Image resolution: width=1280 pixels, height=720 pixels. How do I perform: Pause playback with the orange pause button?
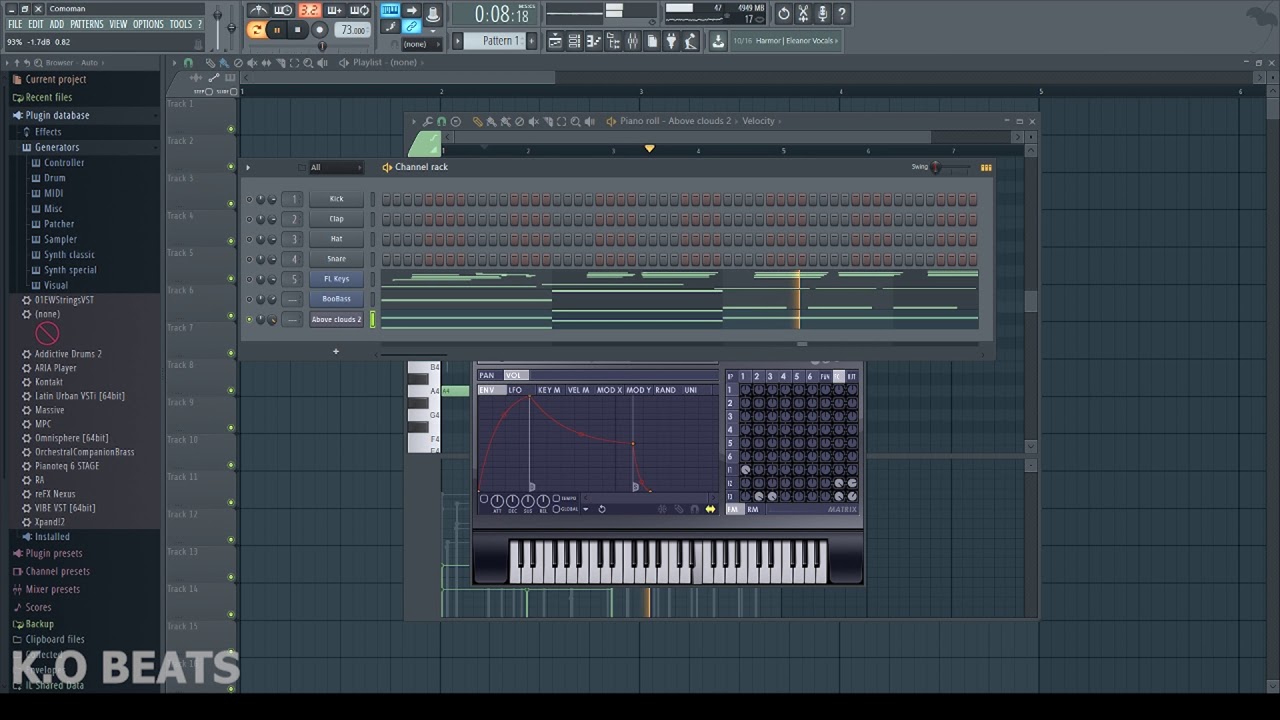click(276, 30)
